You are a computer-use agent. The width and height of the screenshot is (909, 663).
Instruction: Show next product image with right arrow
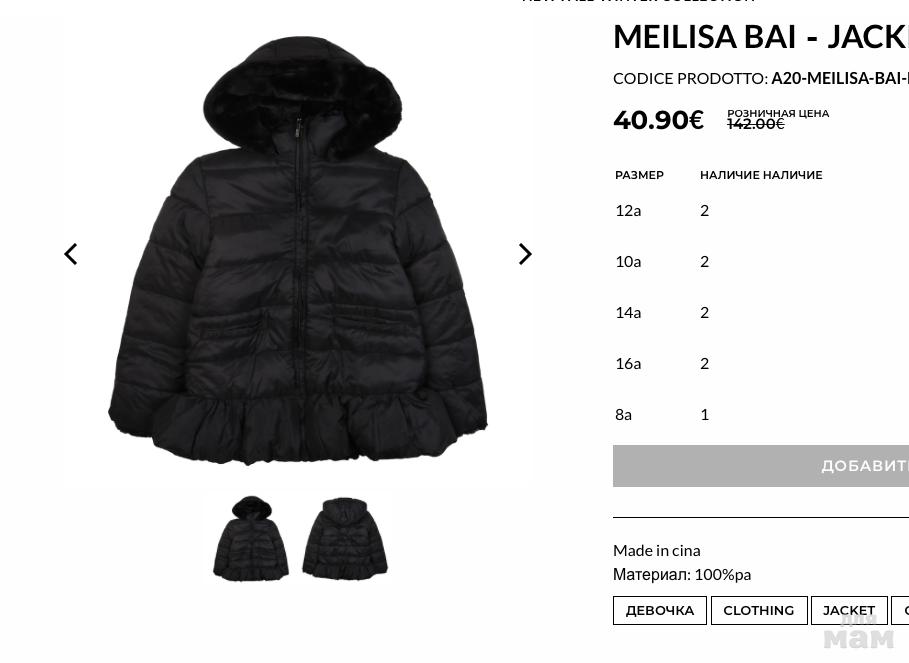point(525,254)
